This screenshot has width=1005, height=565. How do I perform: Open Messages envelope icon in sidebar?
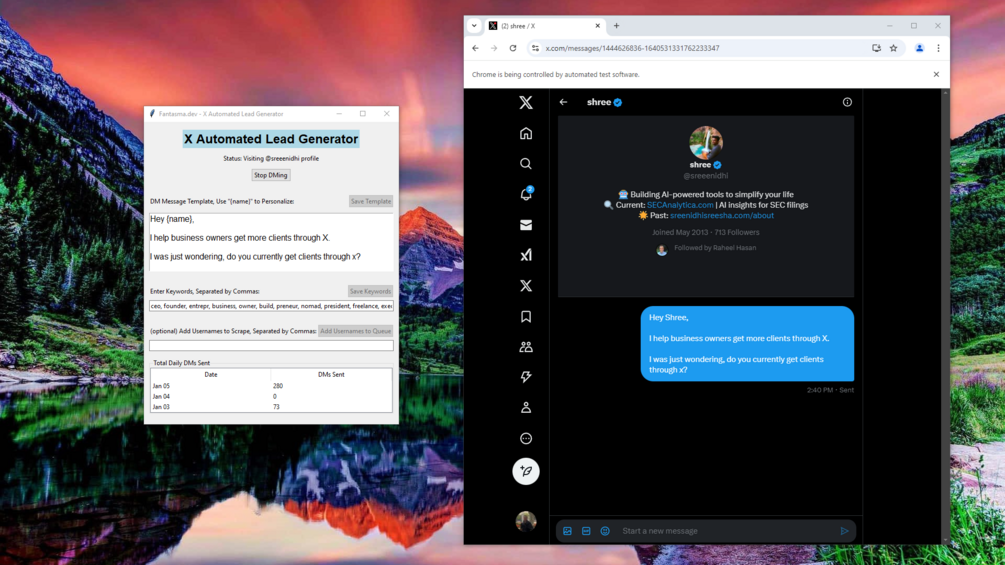526,225
